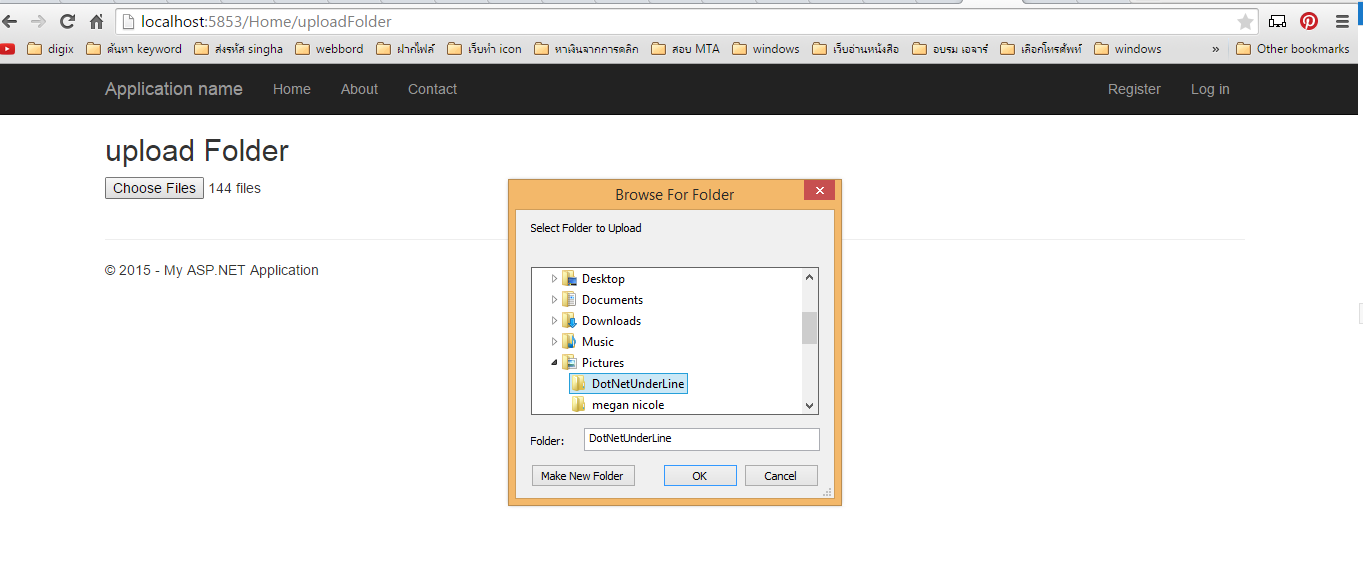Collapse the Pictures tree node

click(554, 362)
